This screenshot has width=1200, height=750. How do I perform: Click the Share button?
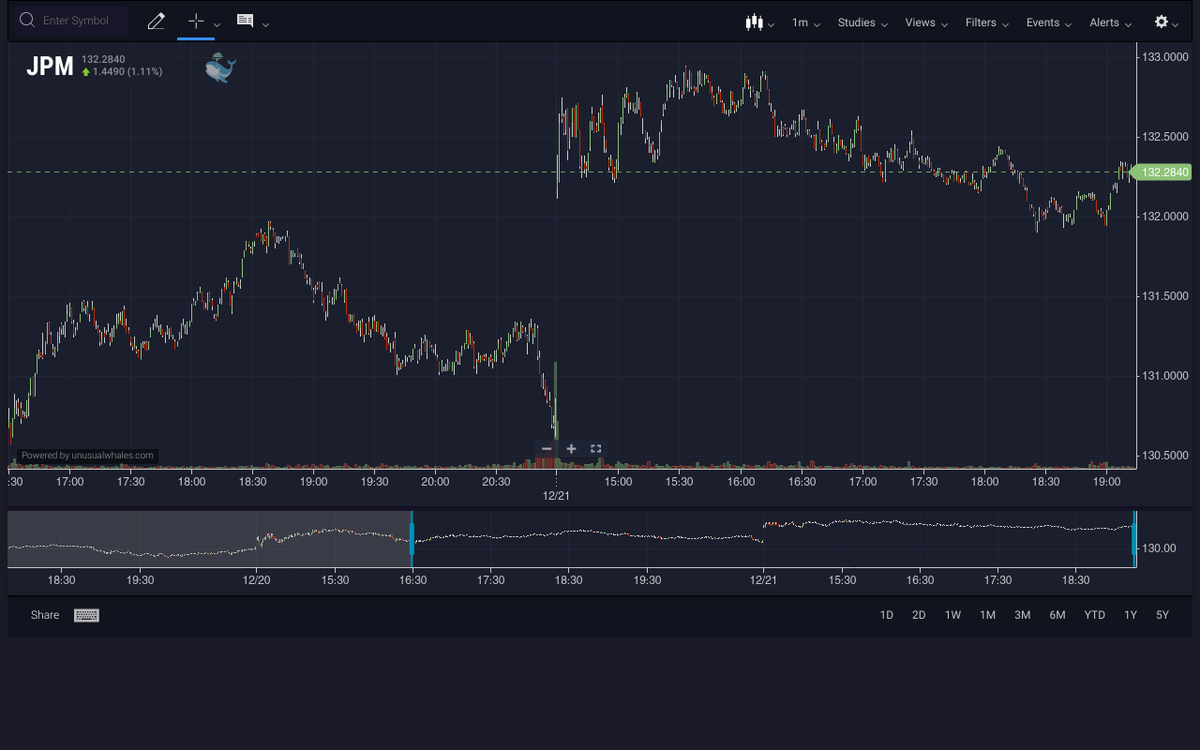click(45, 615)
